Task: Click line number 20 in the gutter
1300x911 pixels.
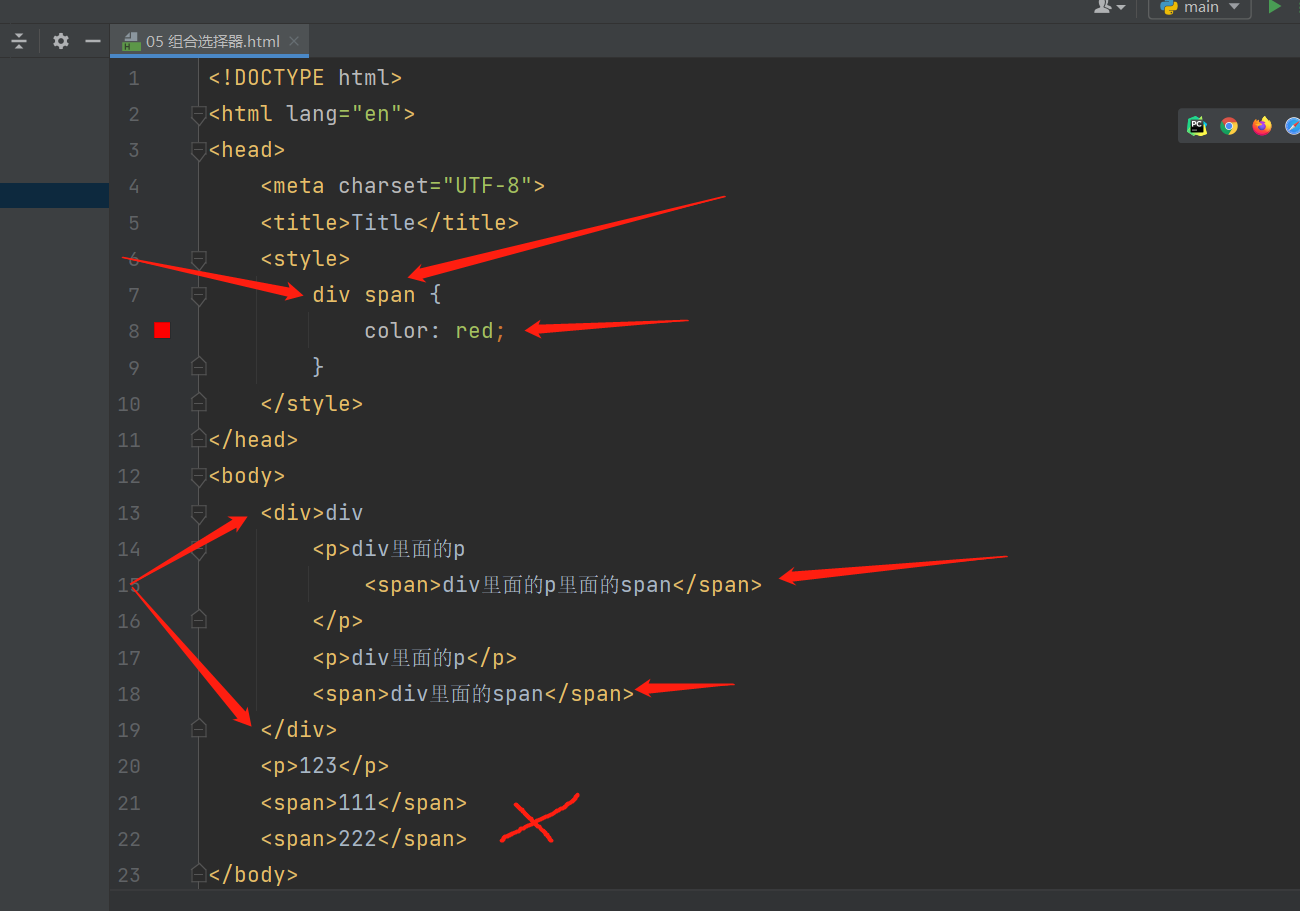Action: click(129, 766)
